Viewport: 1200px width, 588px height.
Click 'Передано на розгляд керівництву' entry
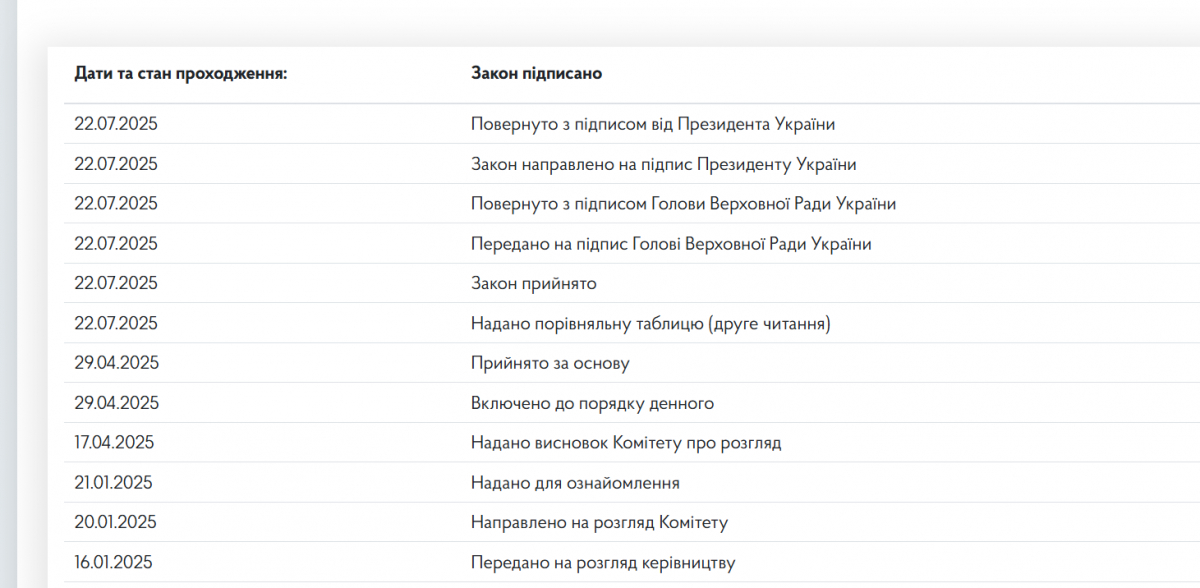[x=603, y=563]
